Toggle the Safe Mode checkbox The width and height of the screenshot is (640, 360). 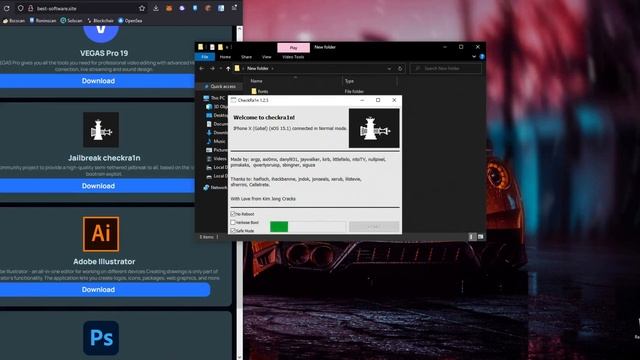click(x=233, y=231)
